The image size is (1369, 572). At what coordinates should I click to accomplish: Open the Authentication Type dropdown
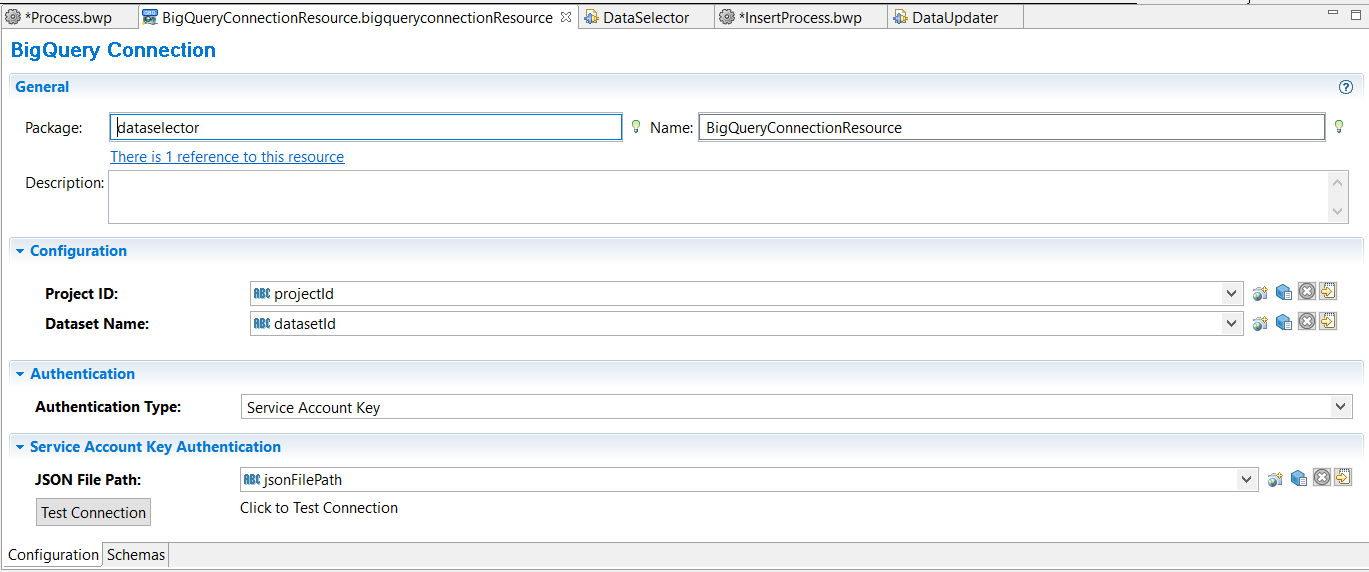pyautogui.click(x=1341, y=406)
